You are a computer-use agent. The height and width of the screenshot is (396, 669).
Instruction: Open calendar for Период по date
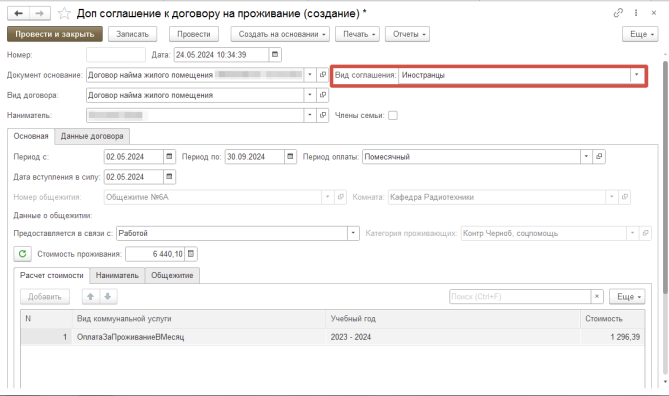point(291,157)
